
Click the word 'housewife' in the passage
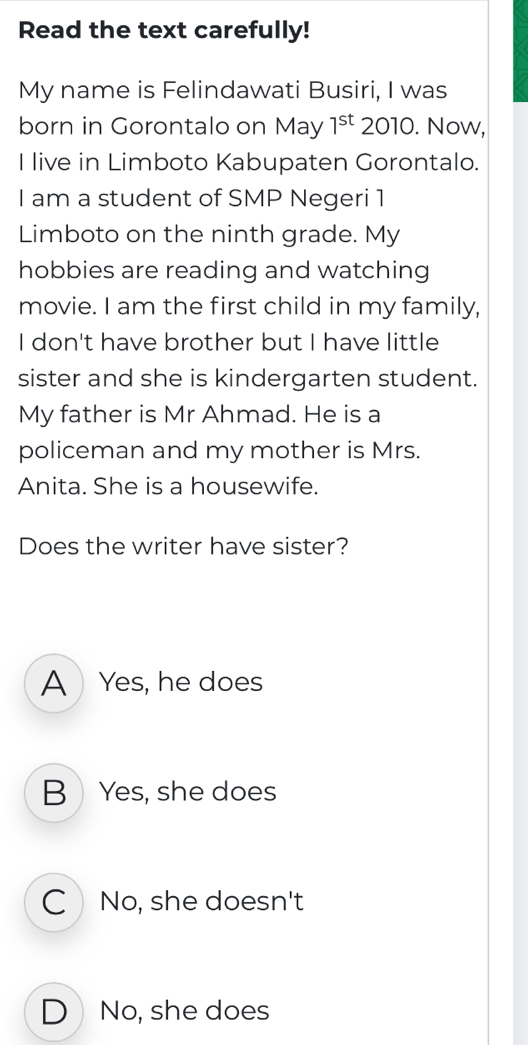(253, 487)
